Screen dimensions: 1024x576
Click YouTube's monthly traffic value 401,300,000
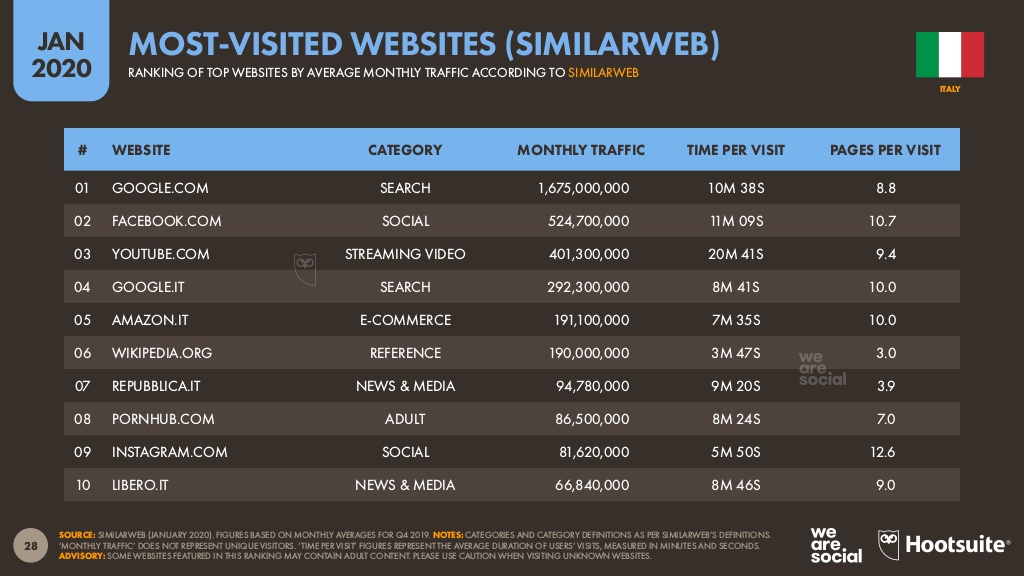coord(589,254)
